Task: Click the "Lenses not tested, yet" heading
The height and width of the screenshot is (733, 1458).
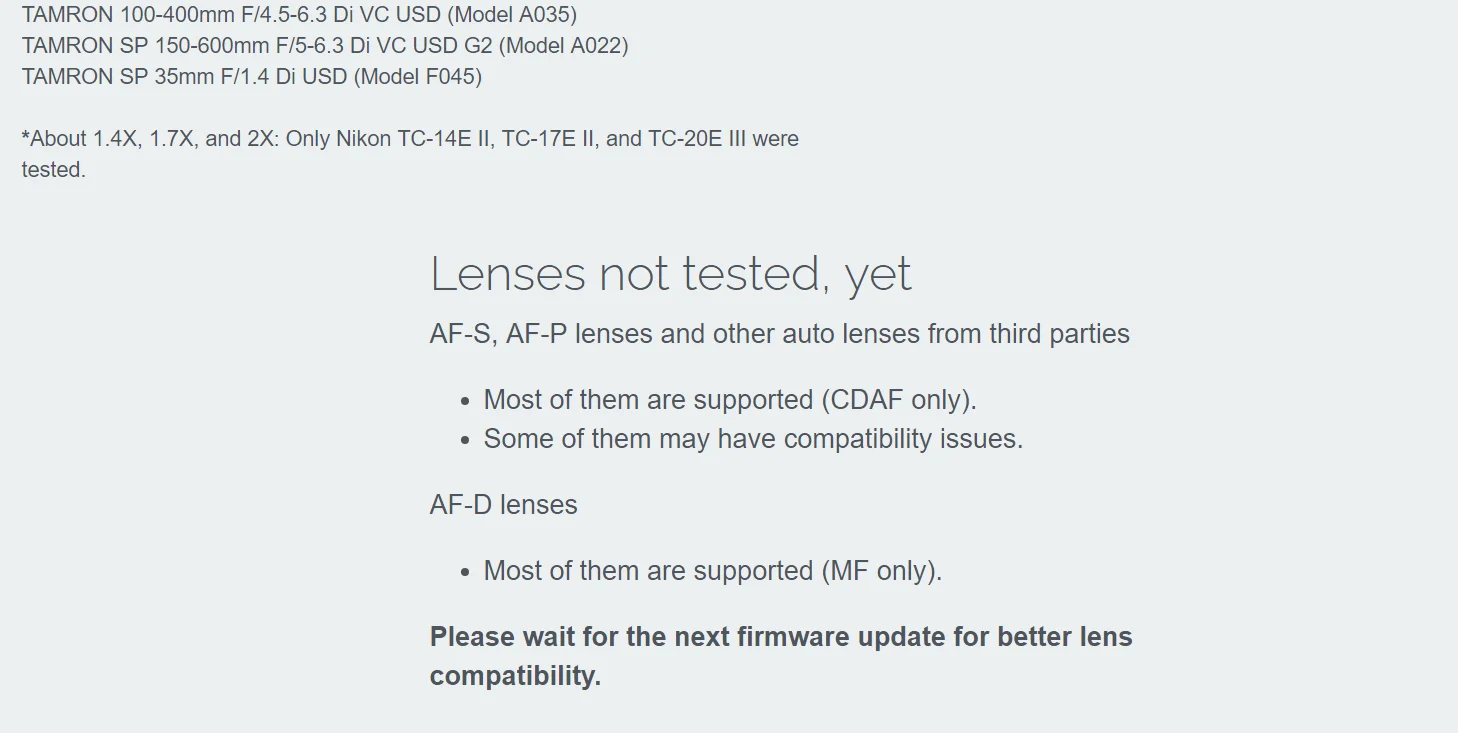Action: tap(670, 274)
